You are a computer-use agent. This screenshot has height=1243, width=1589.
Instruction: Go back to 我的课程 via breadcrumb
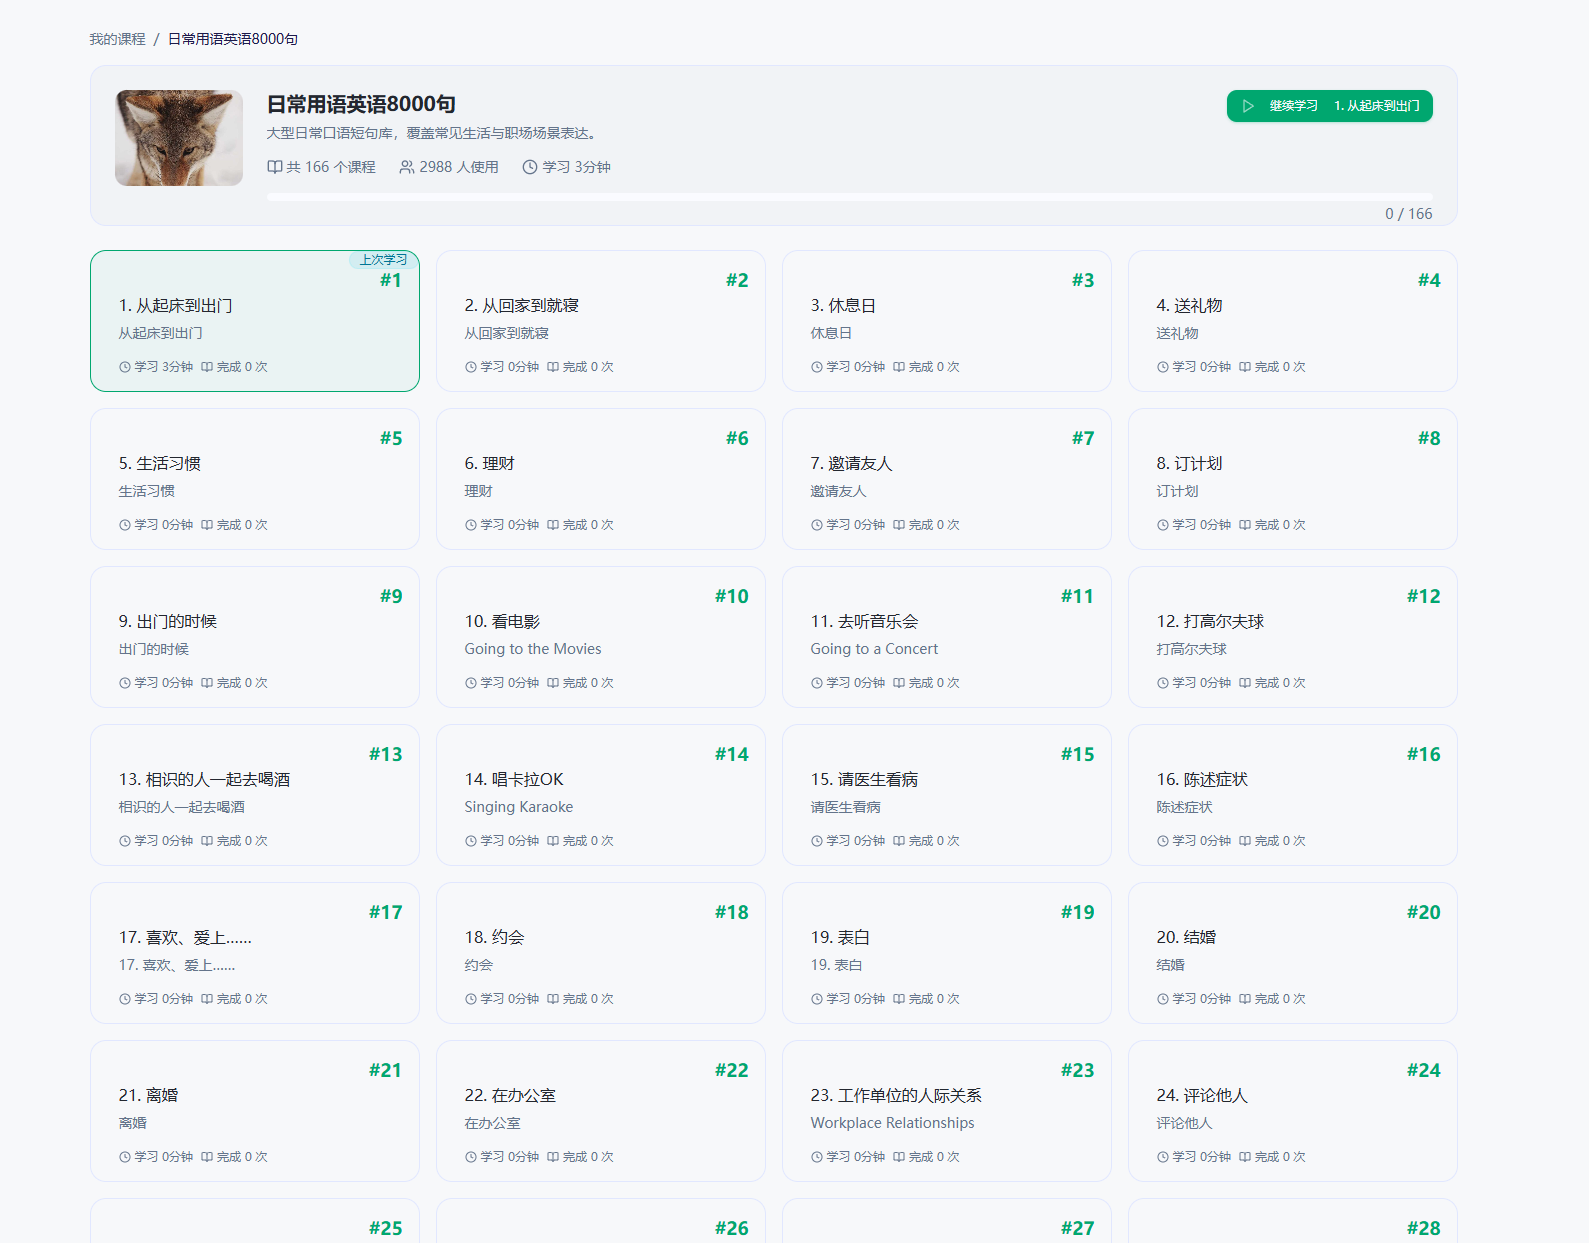pos(118,39)
